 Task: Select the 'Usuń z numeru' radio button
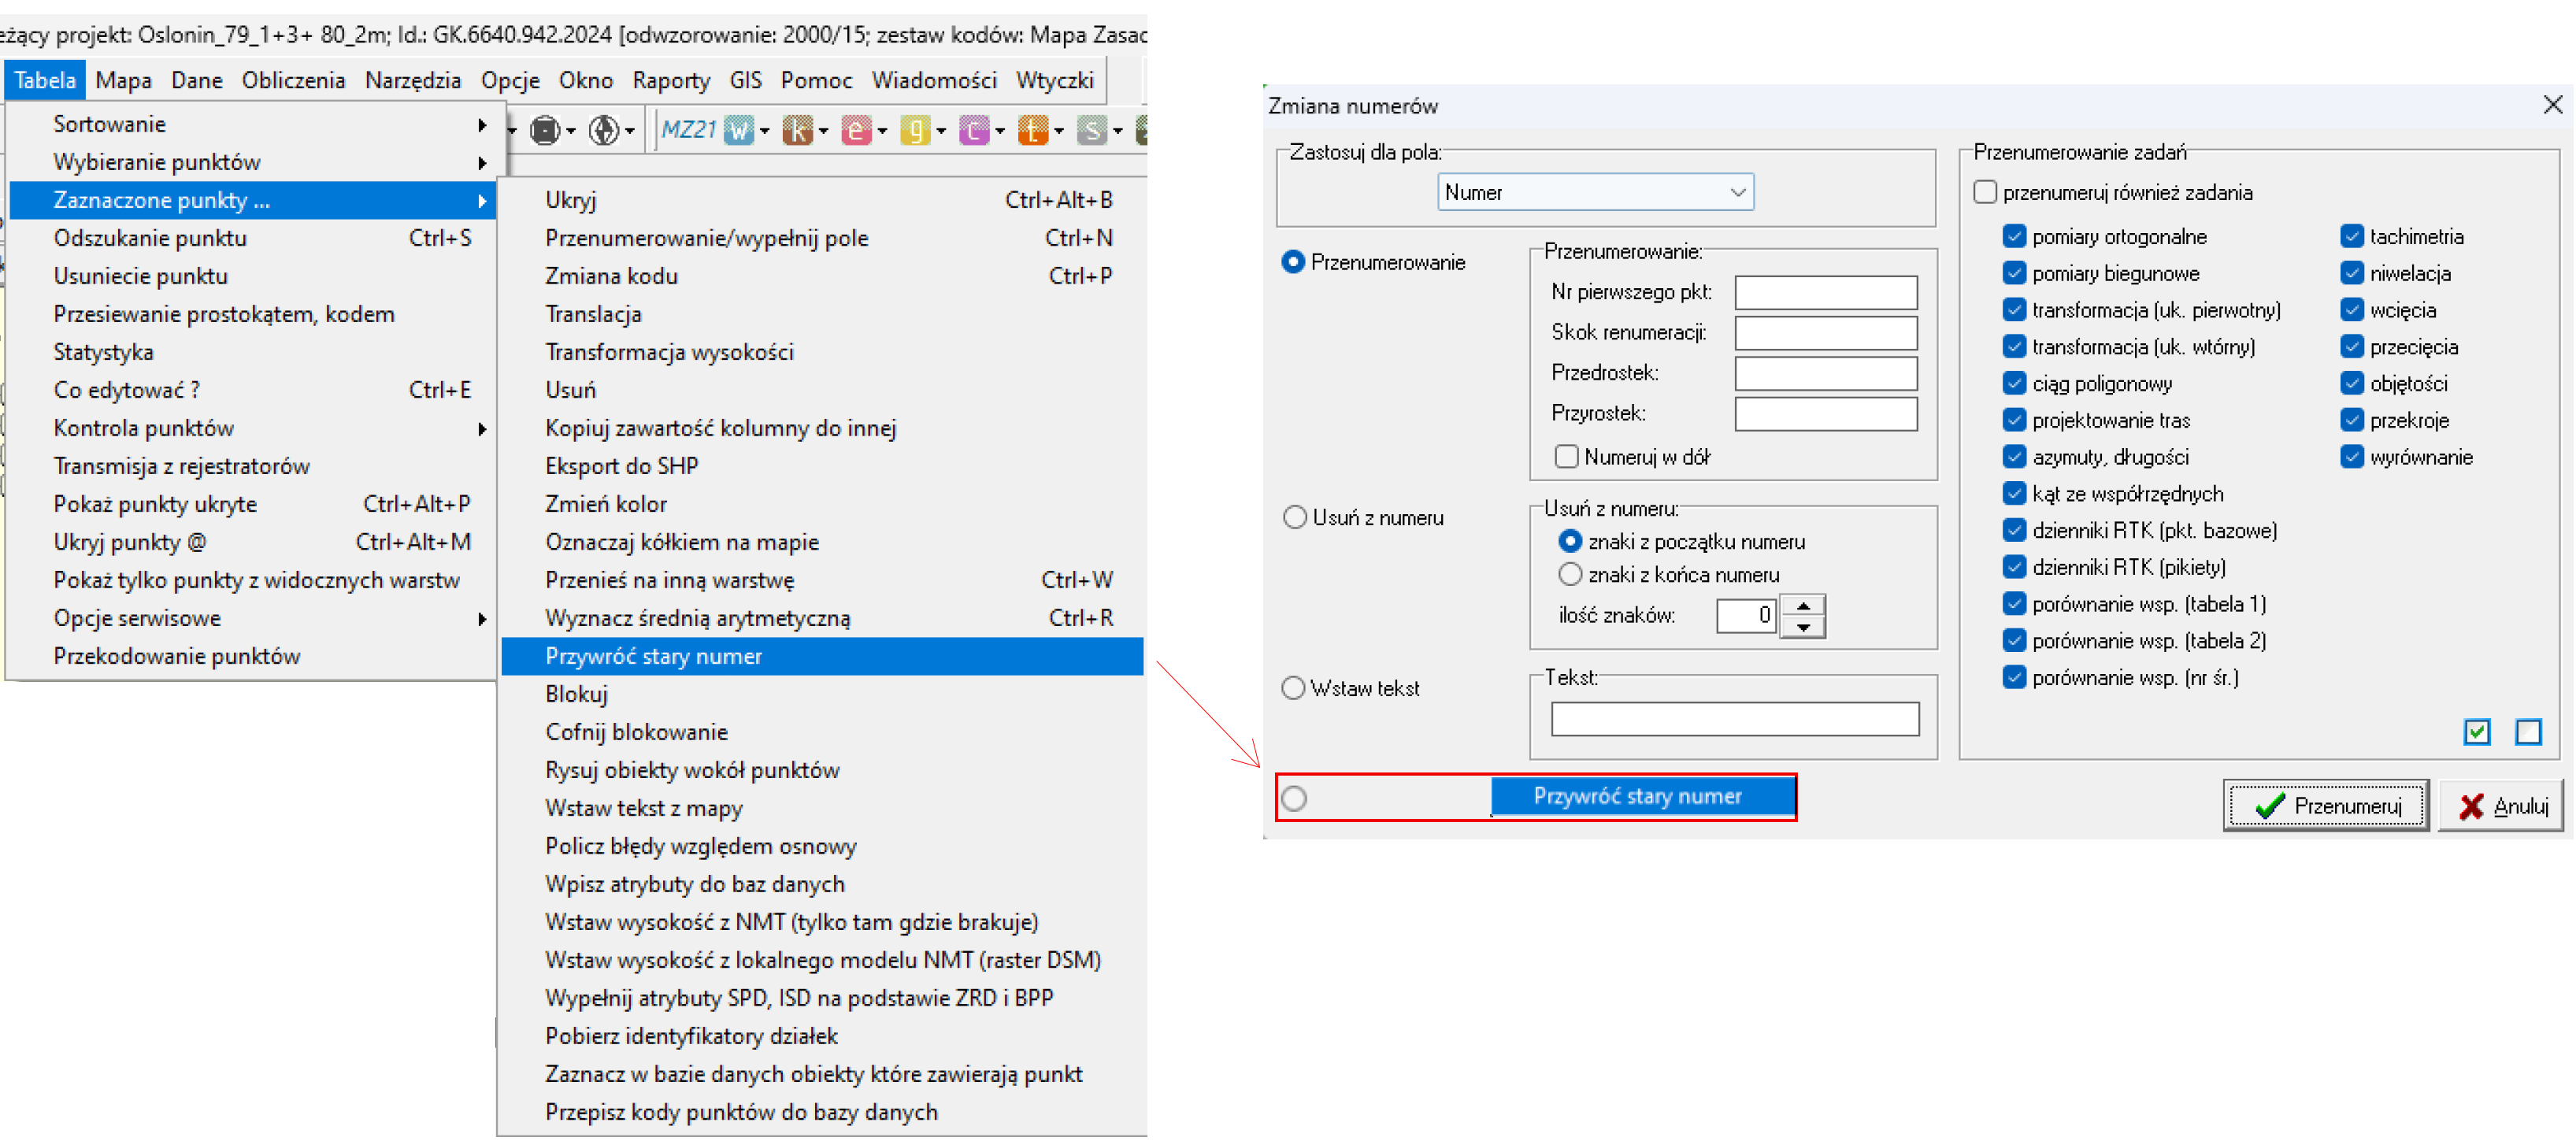click(x=1294, y=517)
